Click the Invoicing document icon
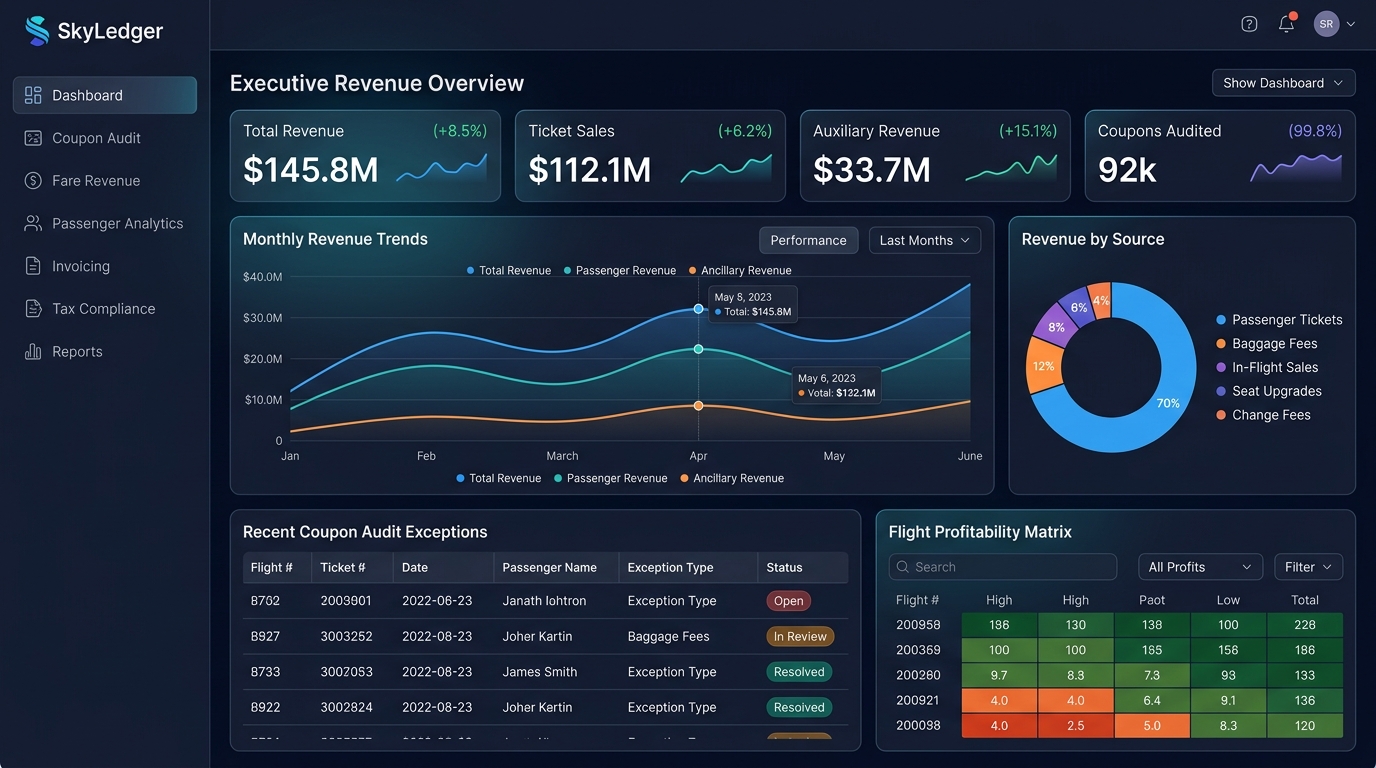Viewport: 1376px width, 768px height. click(x=33, y=266)
